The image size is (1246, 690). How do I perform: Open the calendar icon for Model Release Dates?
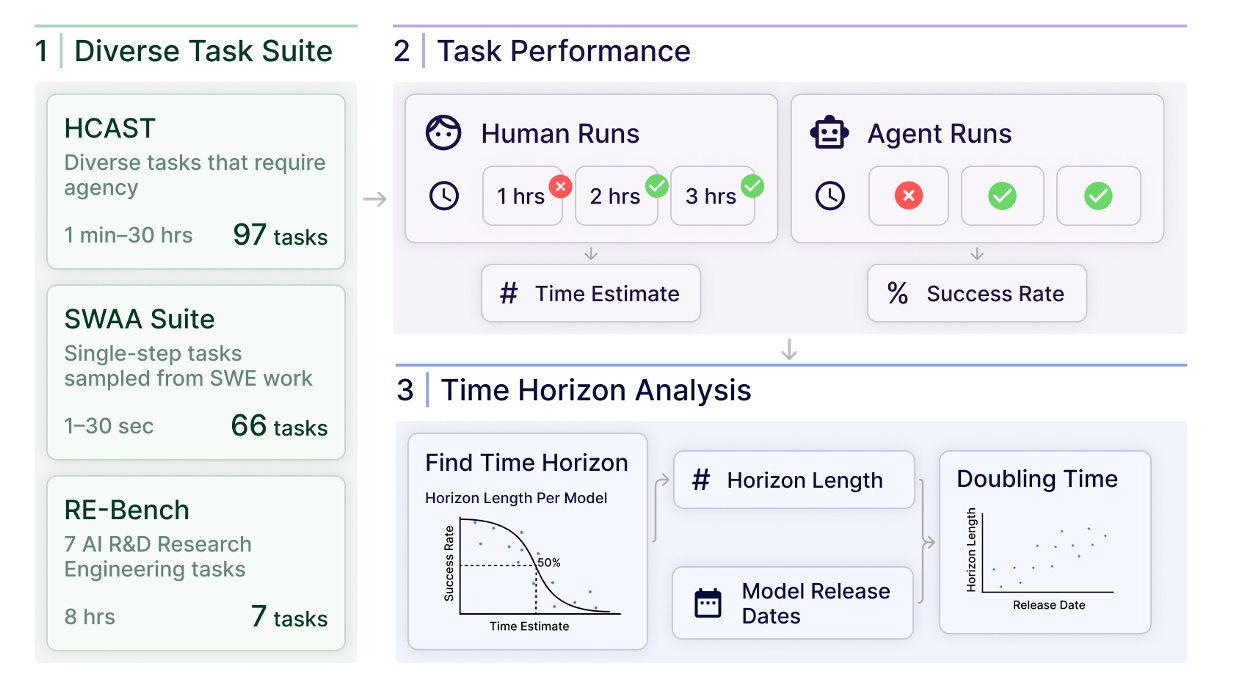[706, 602]
